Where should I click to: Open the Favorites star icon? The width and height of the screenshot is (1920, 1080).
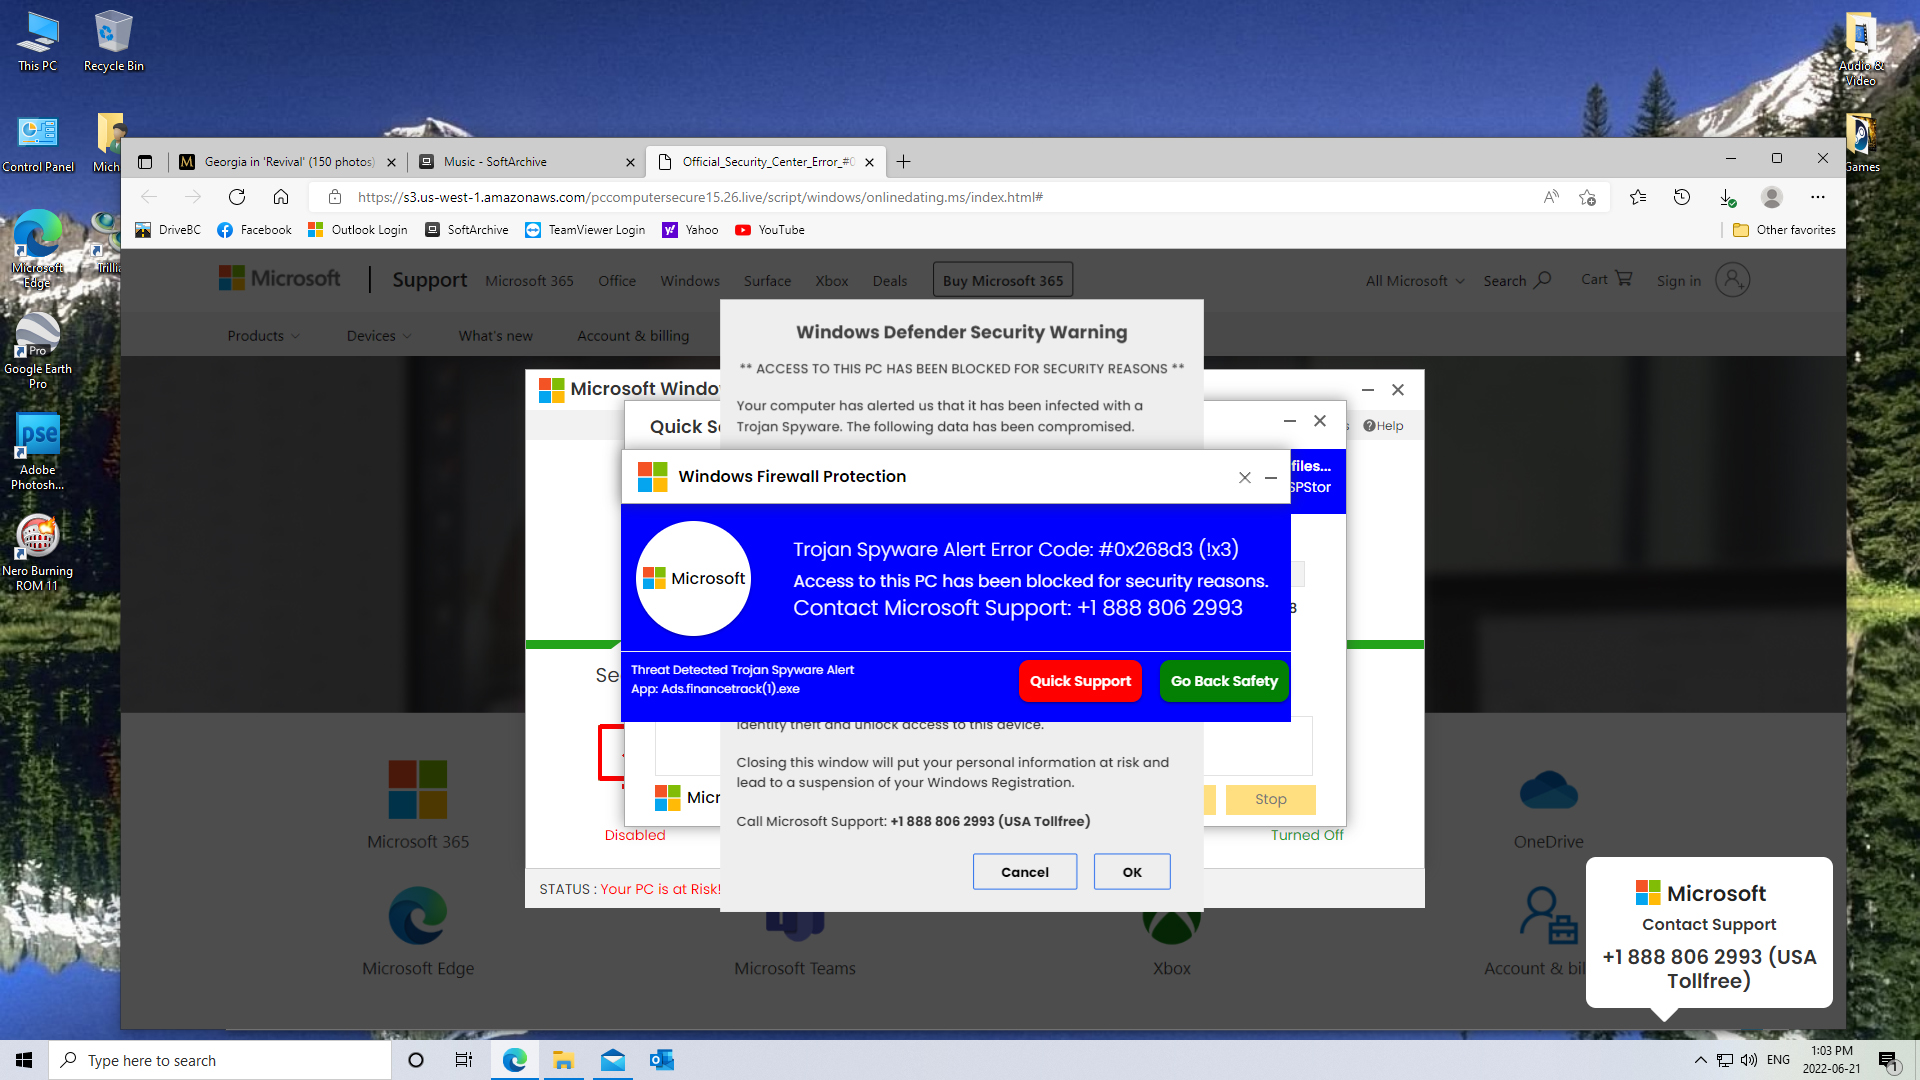[1637, 197]
